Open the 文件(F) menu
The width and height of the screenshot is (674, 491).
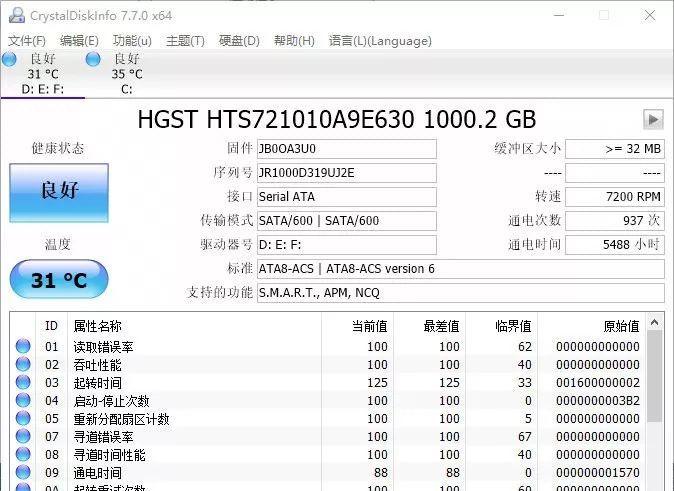(27, 41)
